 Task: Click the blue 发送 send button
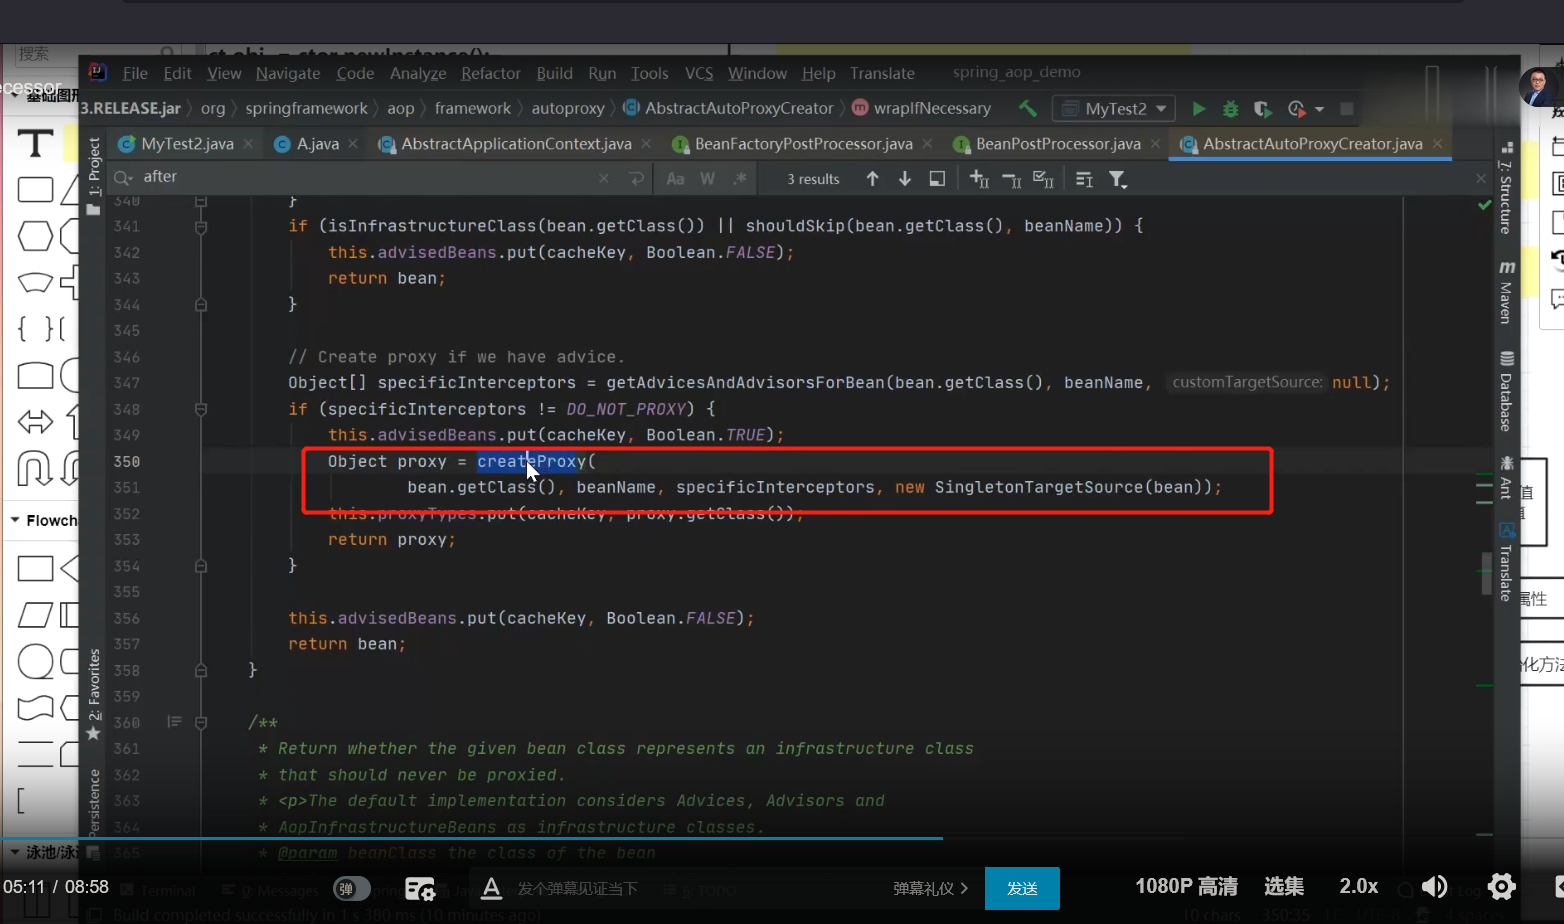(x=1022, y=888)
